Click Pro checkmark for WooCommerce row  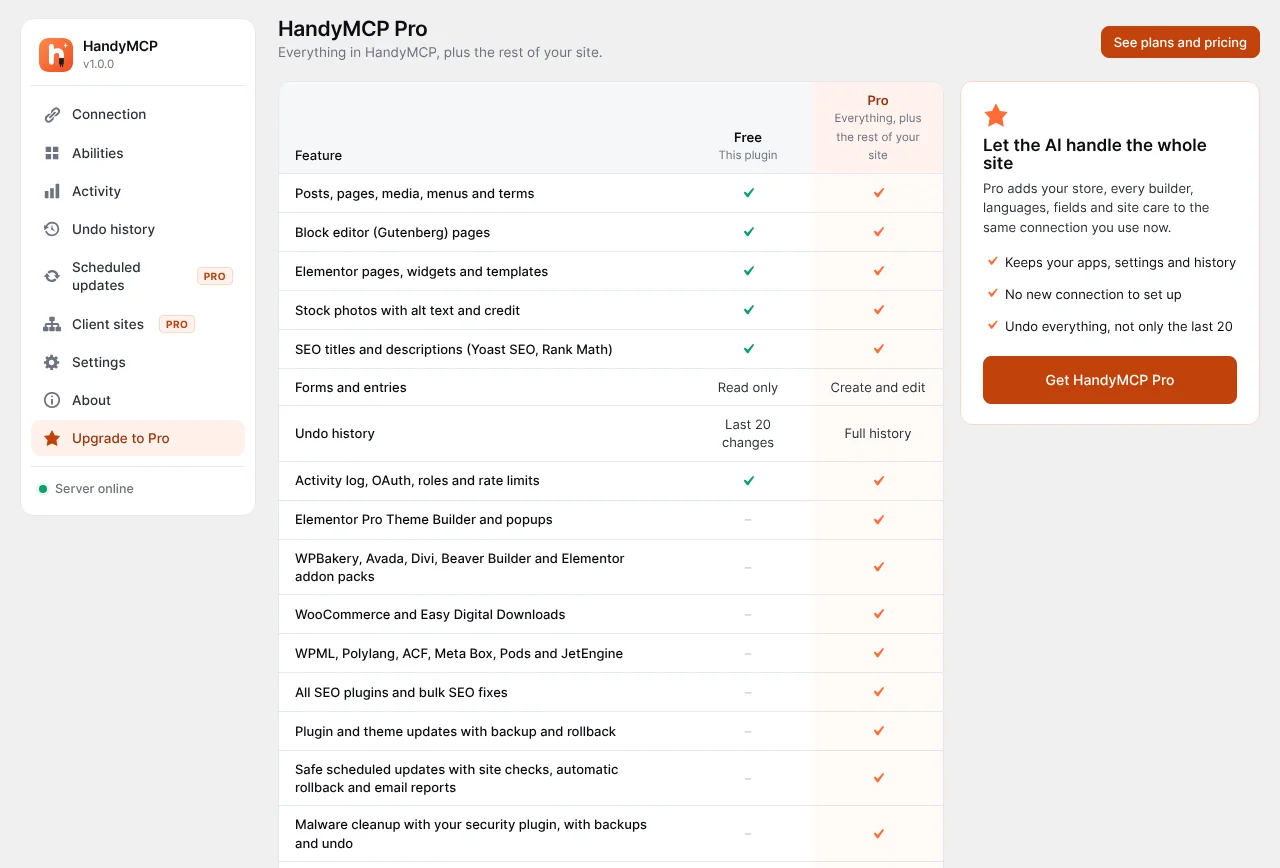[x=878, y=614]
